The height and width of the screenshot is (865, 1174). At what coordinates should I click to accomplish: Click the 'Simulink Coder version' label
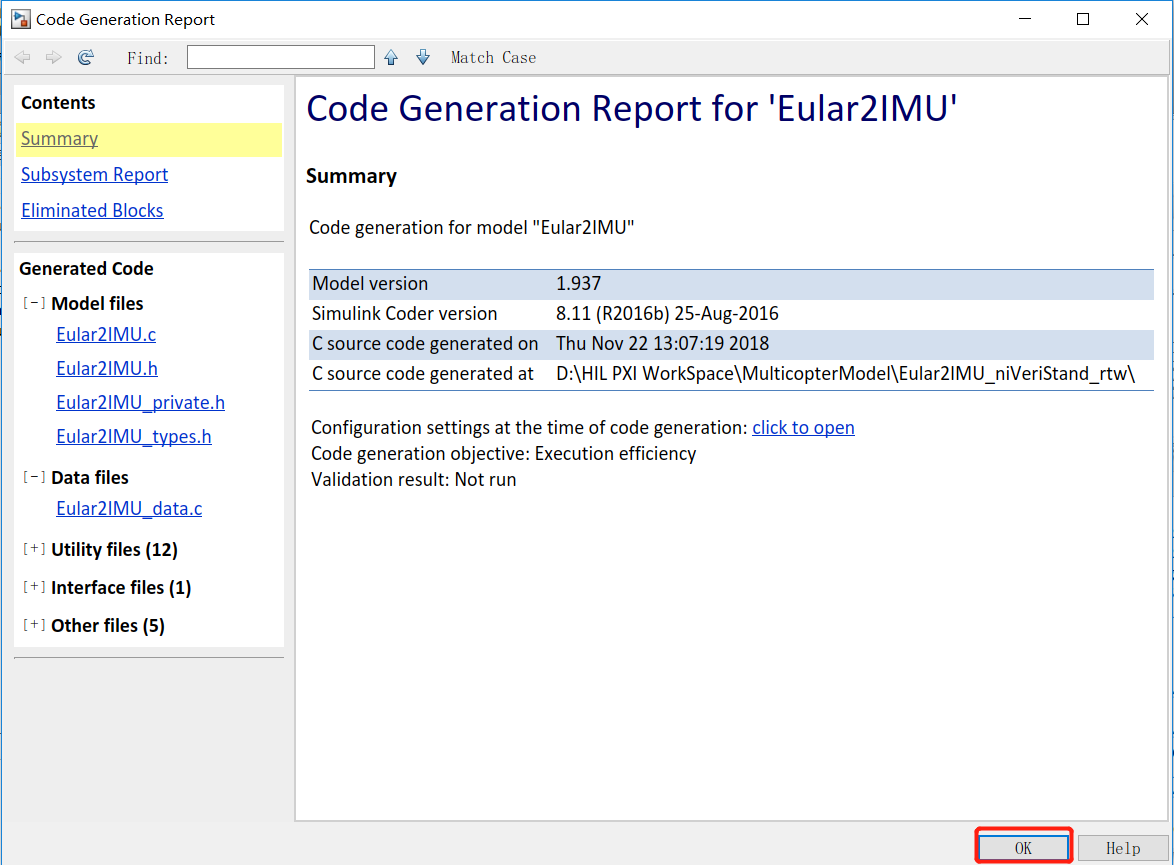coord(404,314)
